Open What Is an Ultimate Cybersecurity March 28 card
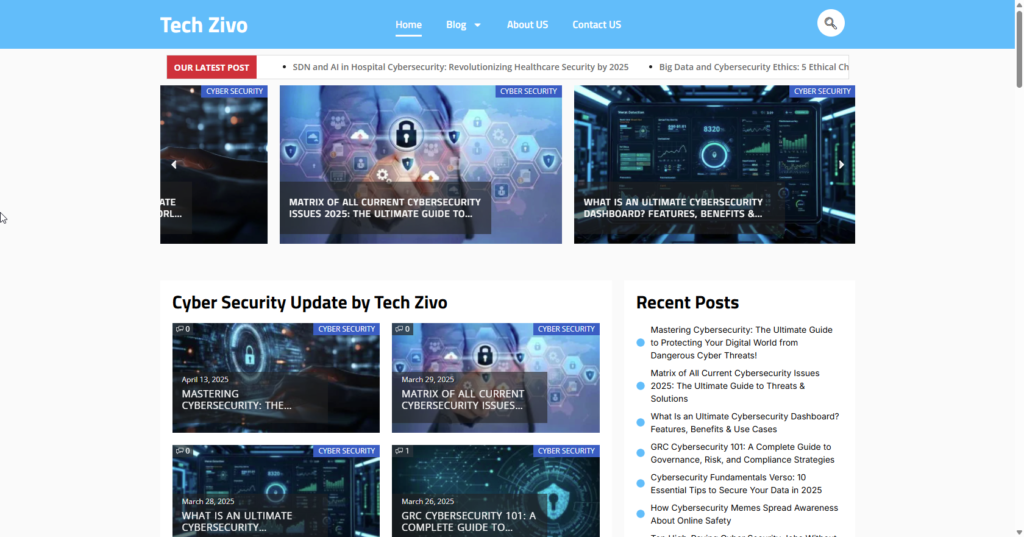The width and height of the screenshot is (1024, 537). 236,521
